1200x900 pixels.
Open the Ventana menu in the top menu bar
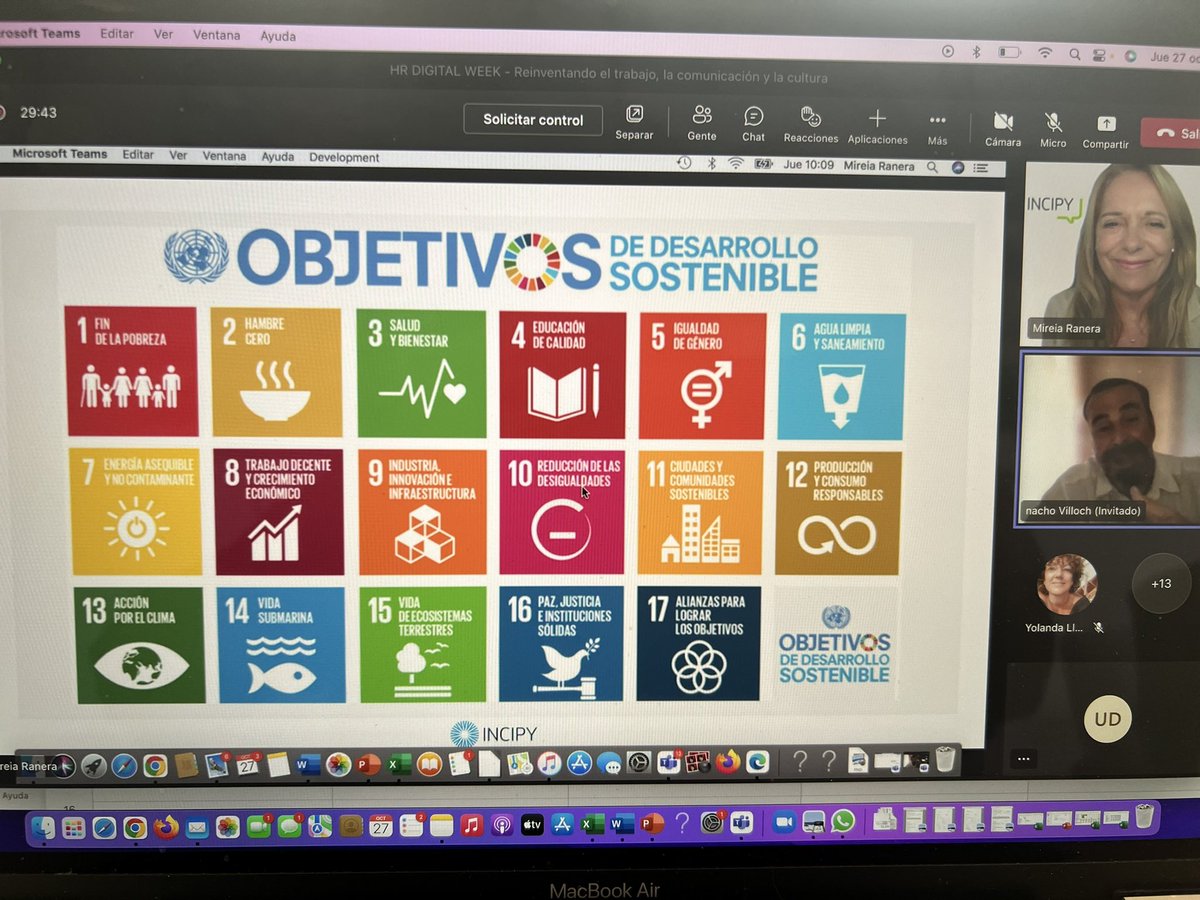(217, 35)
